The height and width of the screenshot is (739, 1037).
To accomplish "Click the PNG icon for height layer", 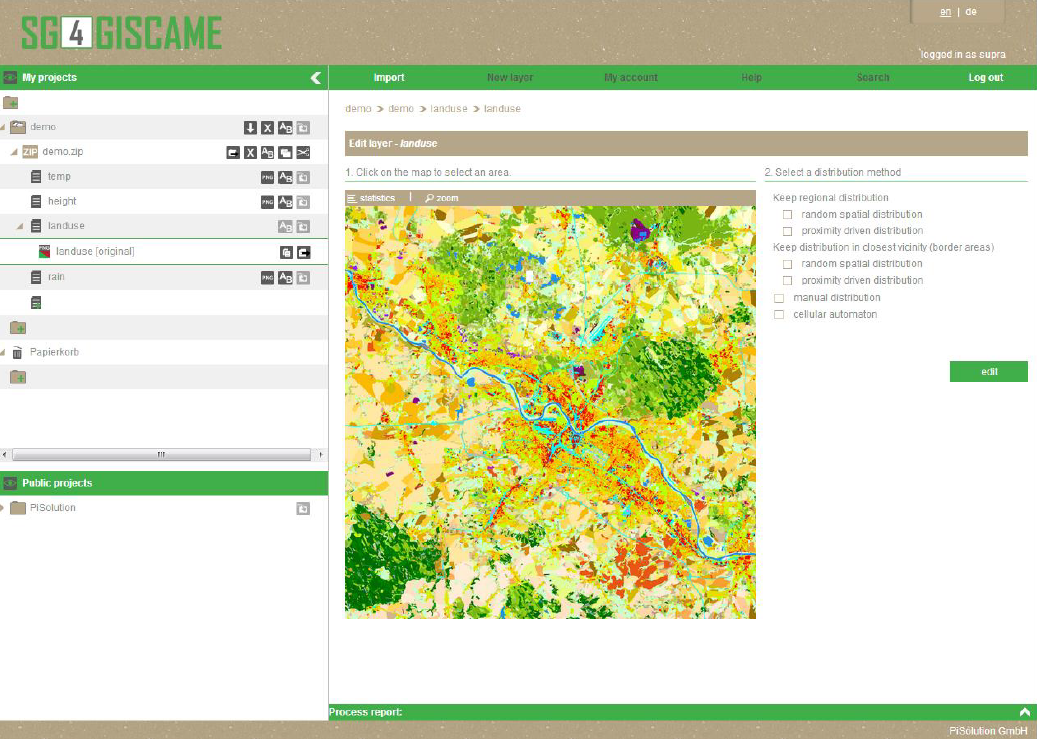I will click(267, 202).
